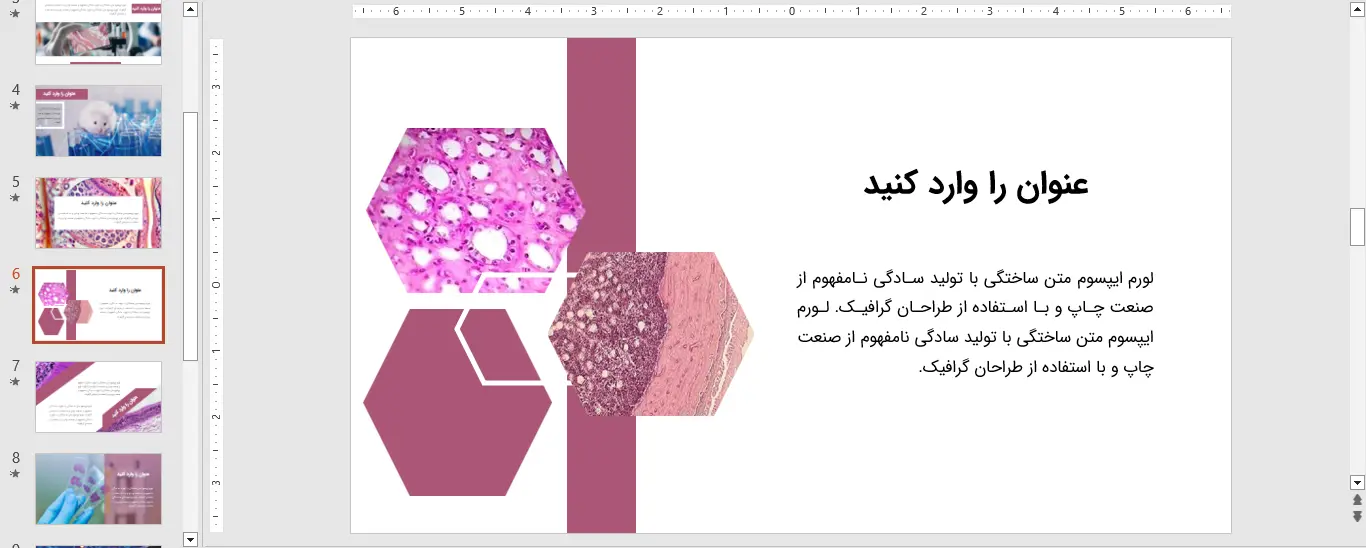Viewport: 1366px width, 548px height.
Task: Click the body paragraph beginning 'لورم ایپسوم'
Action: click(976, 322)
